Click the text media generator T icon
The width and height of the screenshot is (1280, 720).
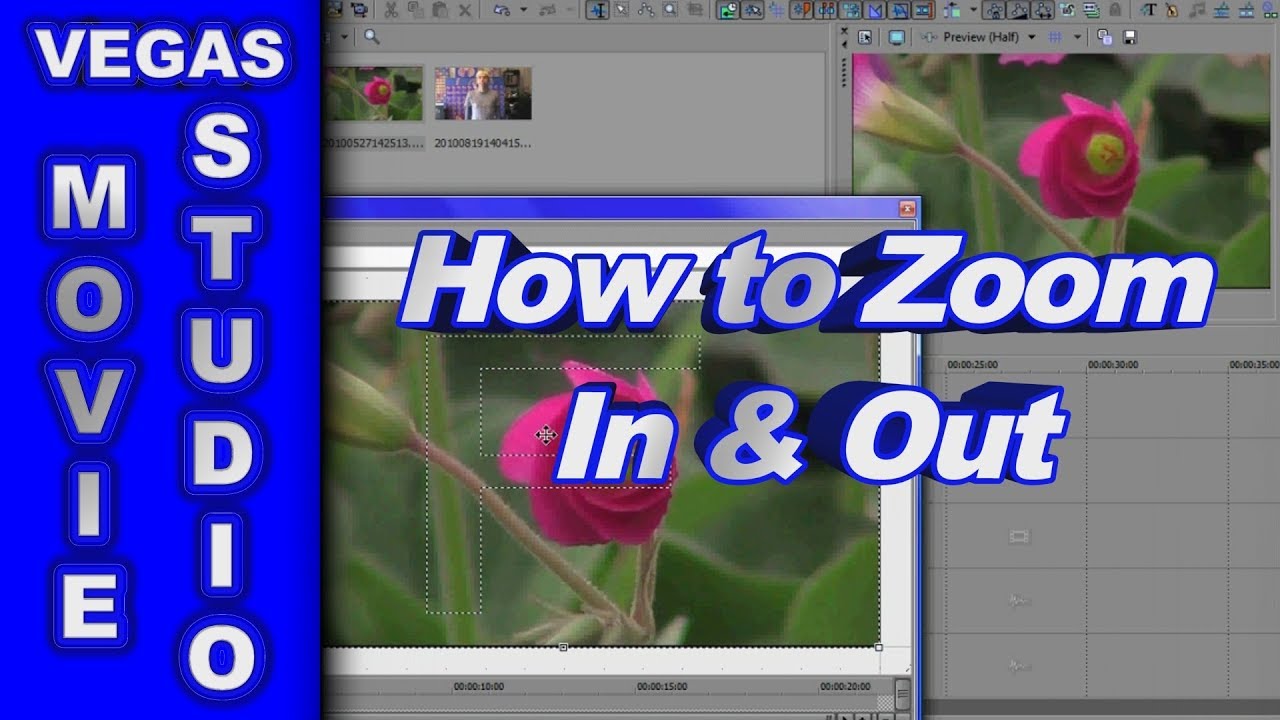(x=1149, y=10)
